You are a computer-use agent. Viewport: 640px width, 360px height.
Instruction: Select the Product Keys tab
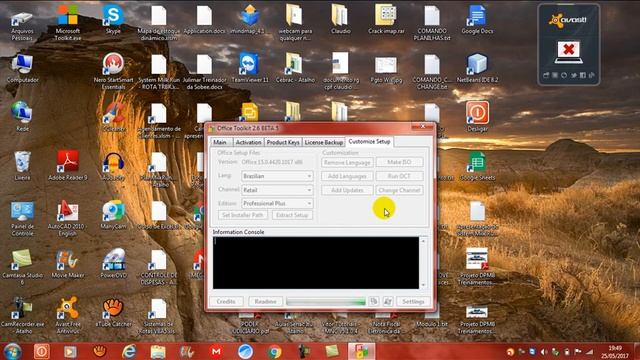(x=283, y=142)
